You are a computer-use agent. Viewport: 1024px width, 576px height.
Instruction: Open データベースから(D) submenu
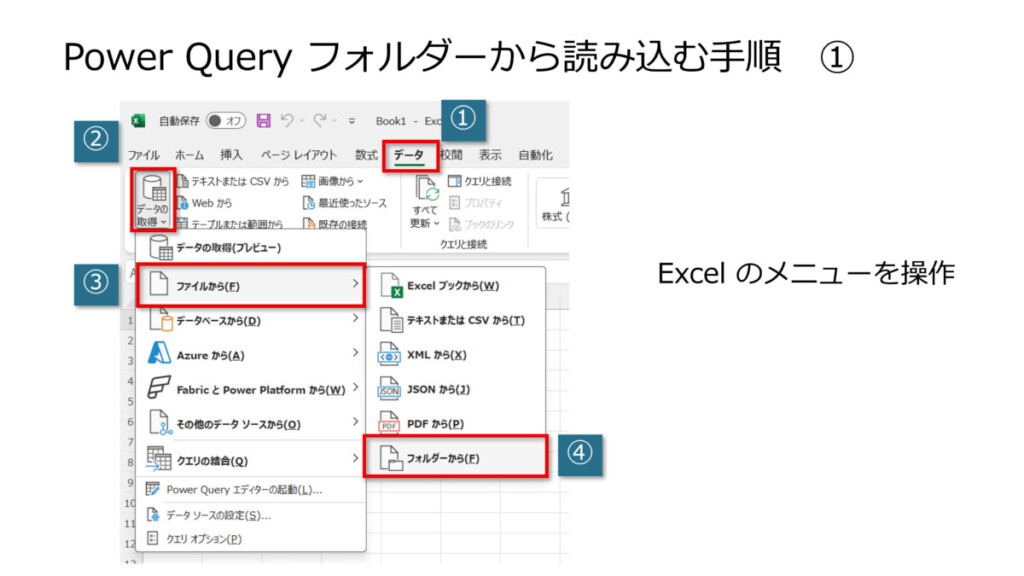click(251, 321)
